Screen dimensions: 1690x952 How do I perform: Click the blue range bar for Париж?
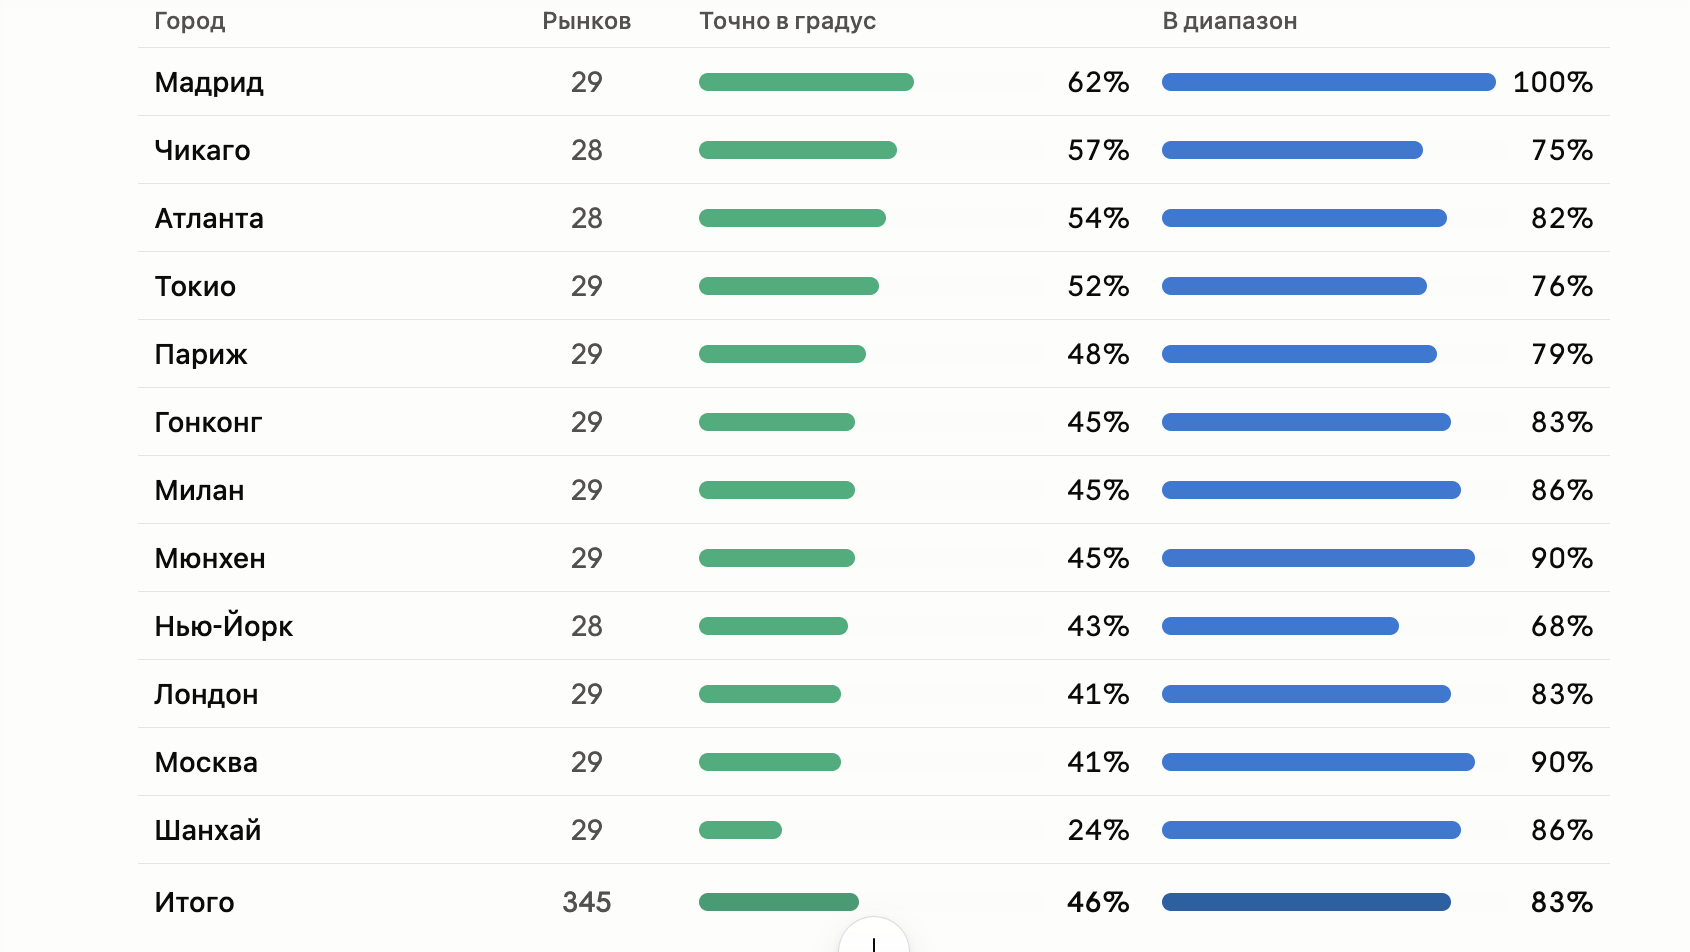coord(1299,354)
